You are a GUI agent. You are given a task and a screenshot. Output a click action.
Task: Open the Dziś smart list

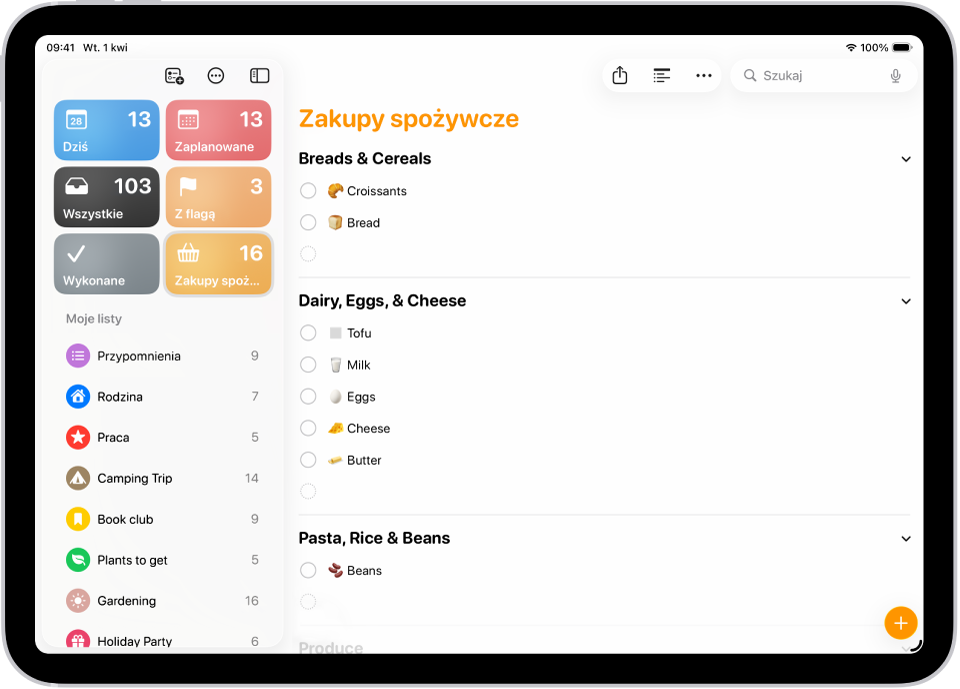point(106,130)
